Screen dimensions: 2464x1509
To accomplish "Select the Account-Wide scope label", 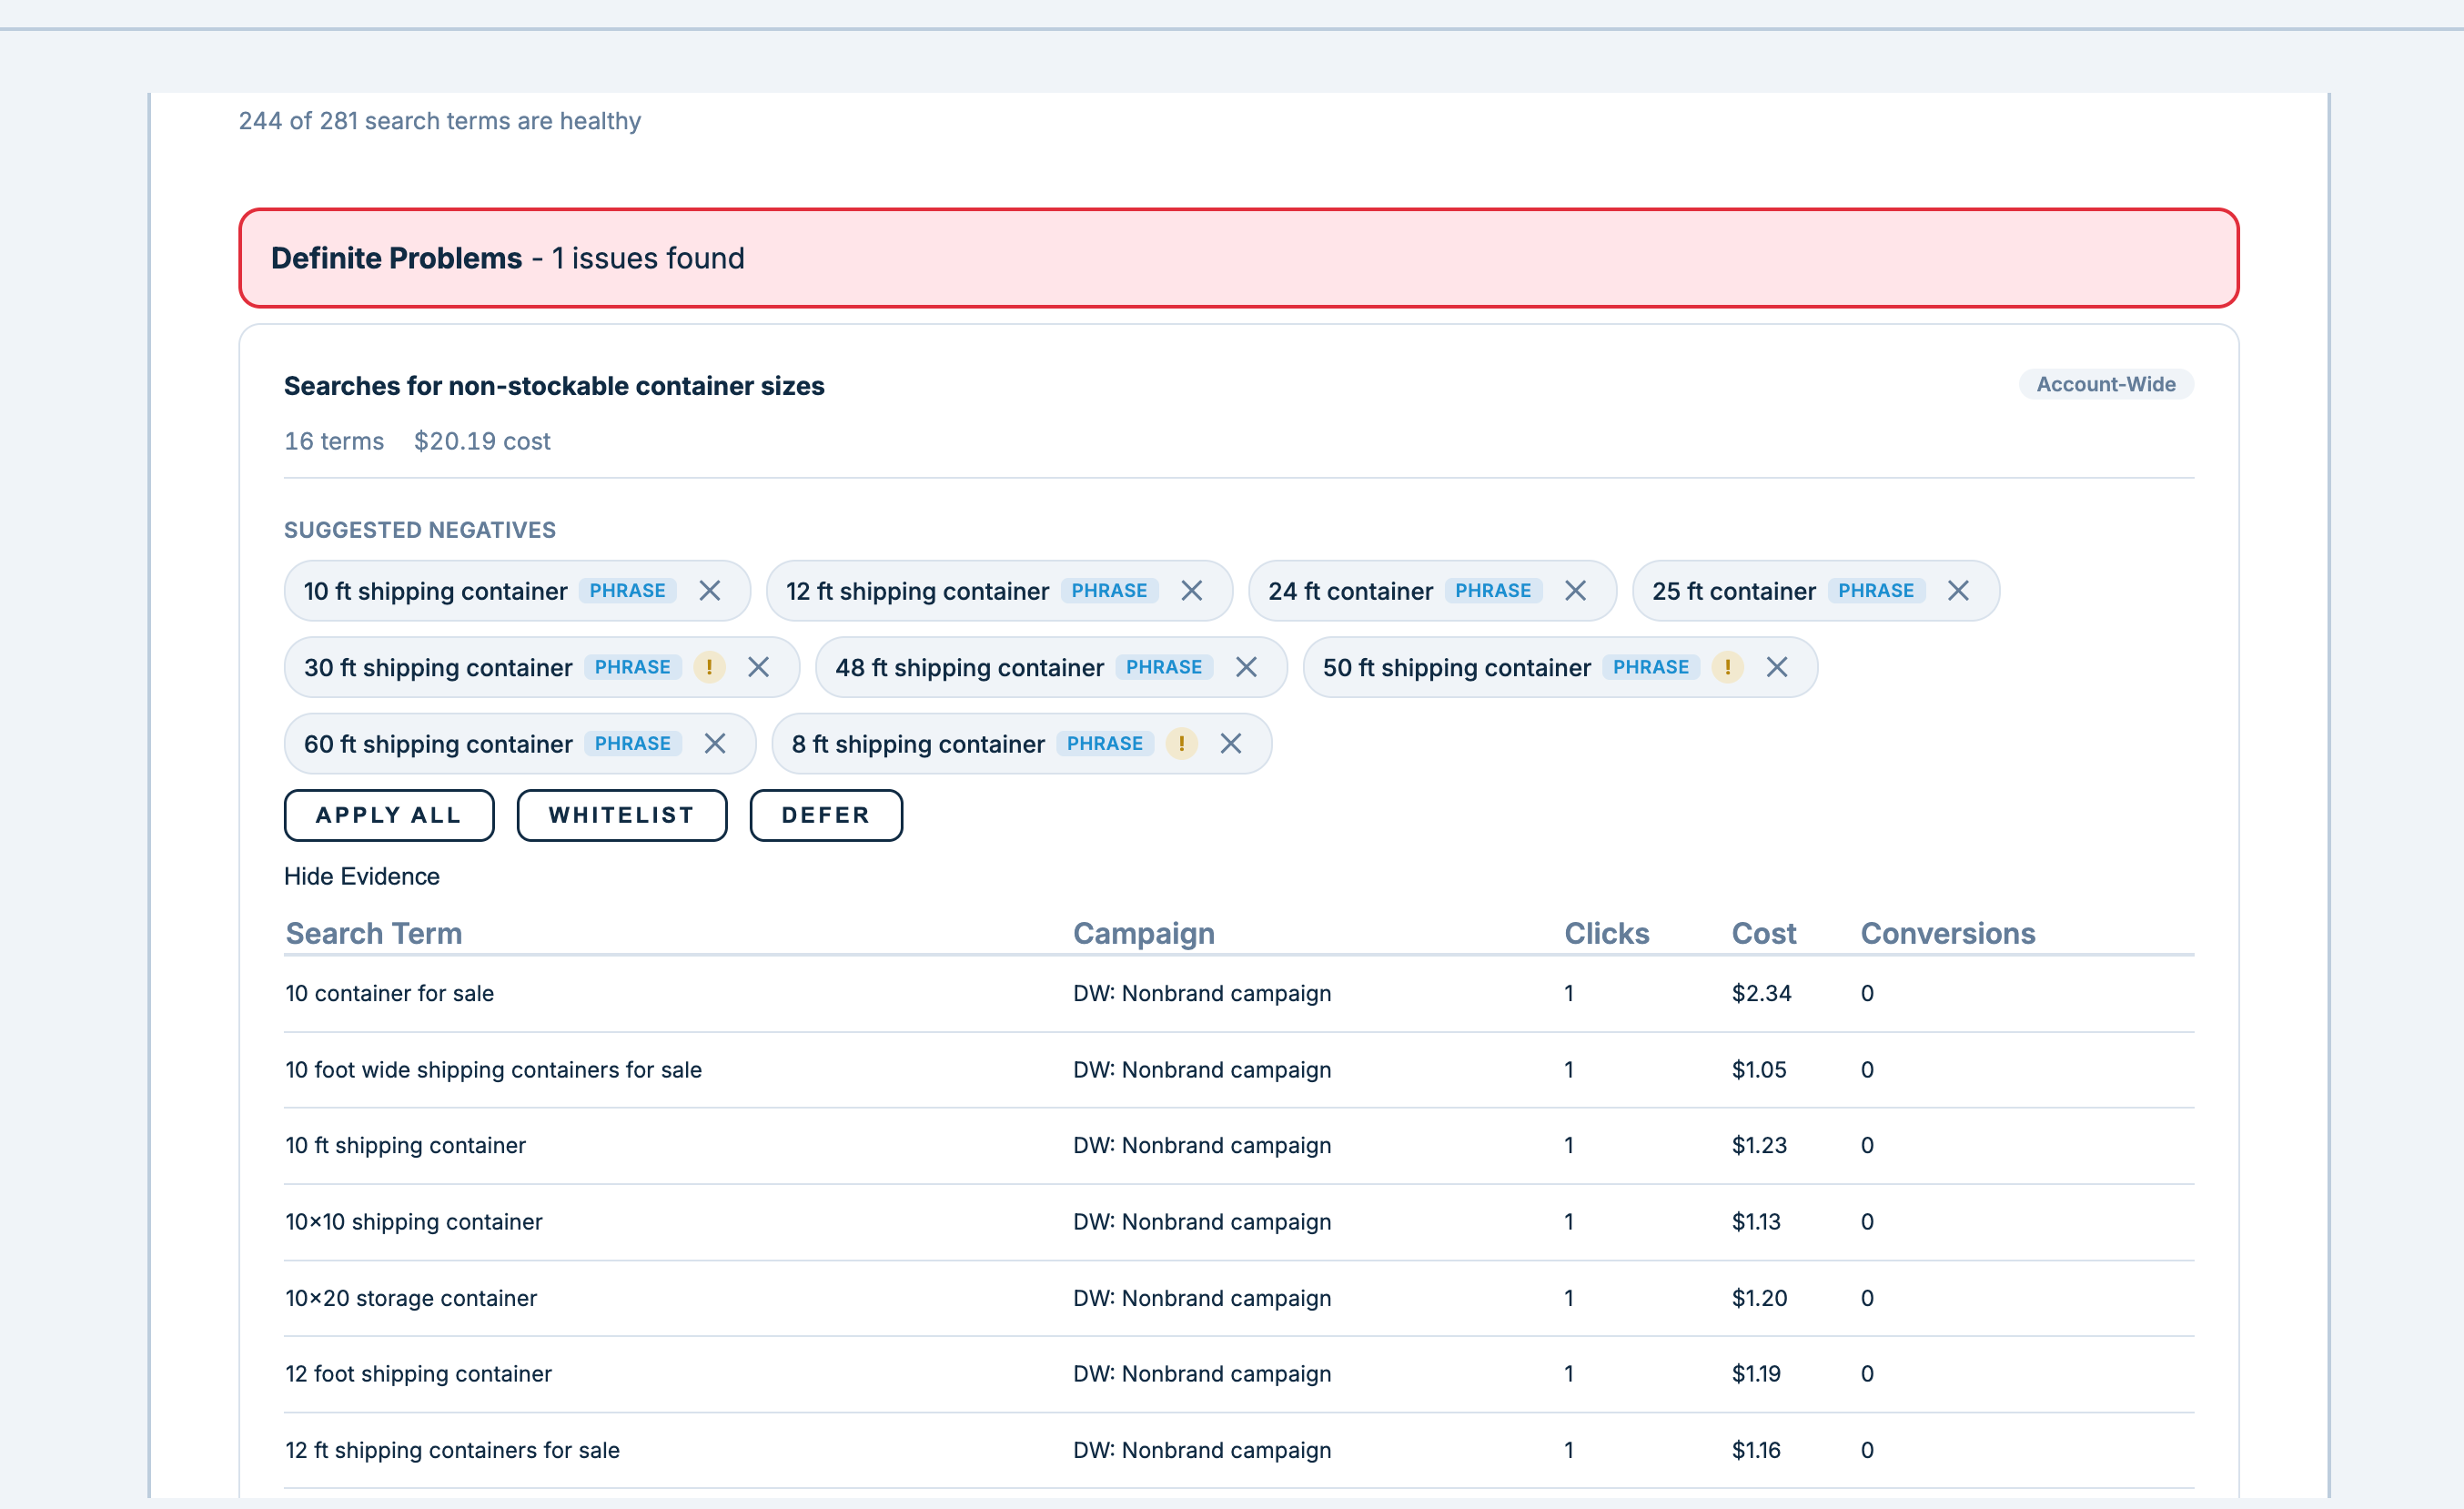I will [2105, 384].
